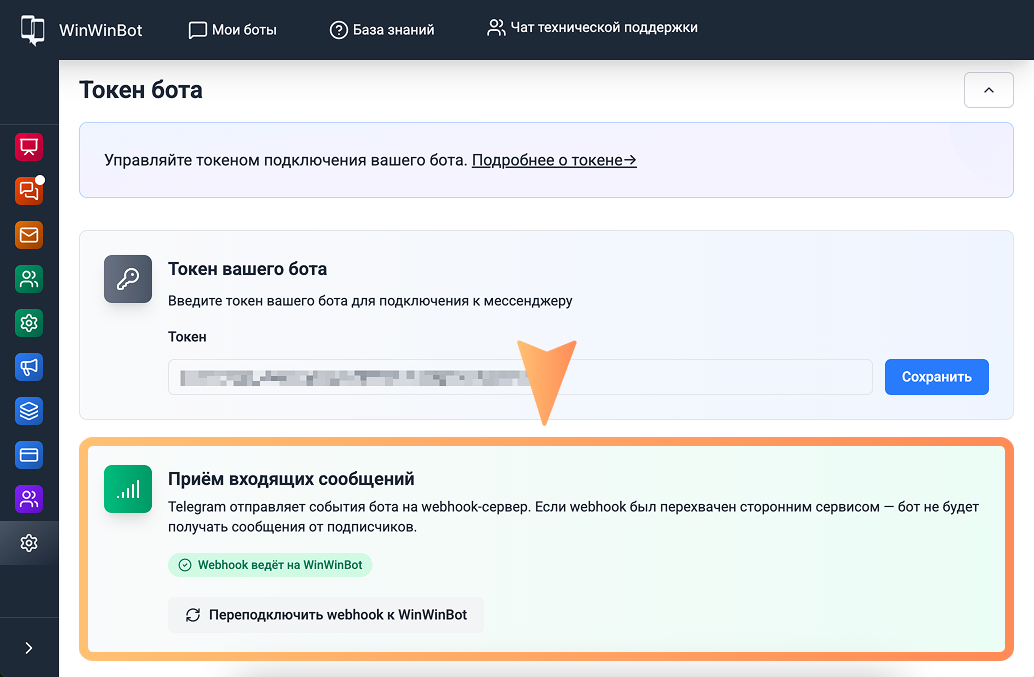Click the WinWinBot logo icon

click(32, 30)
